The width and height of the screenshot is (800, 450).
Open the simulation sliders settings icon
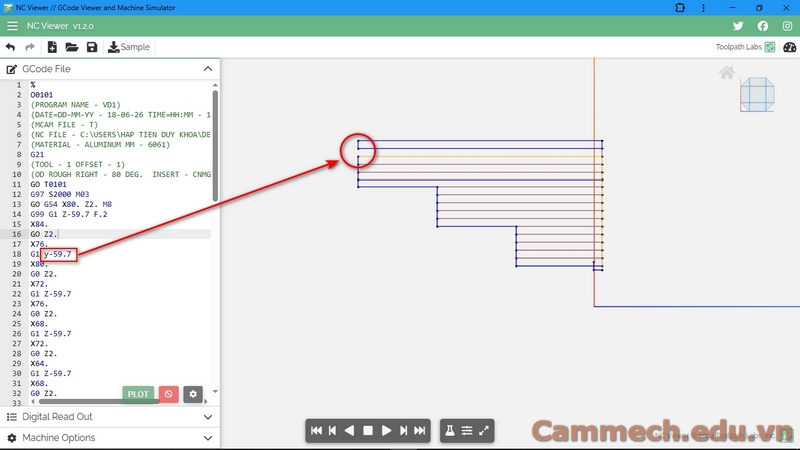click(x=467, y=431)
